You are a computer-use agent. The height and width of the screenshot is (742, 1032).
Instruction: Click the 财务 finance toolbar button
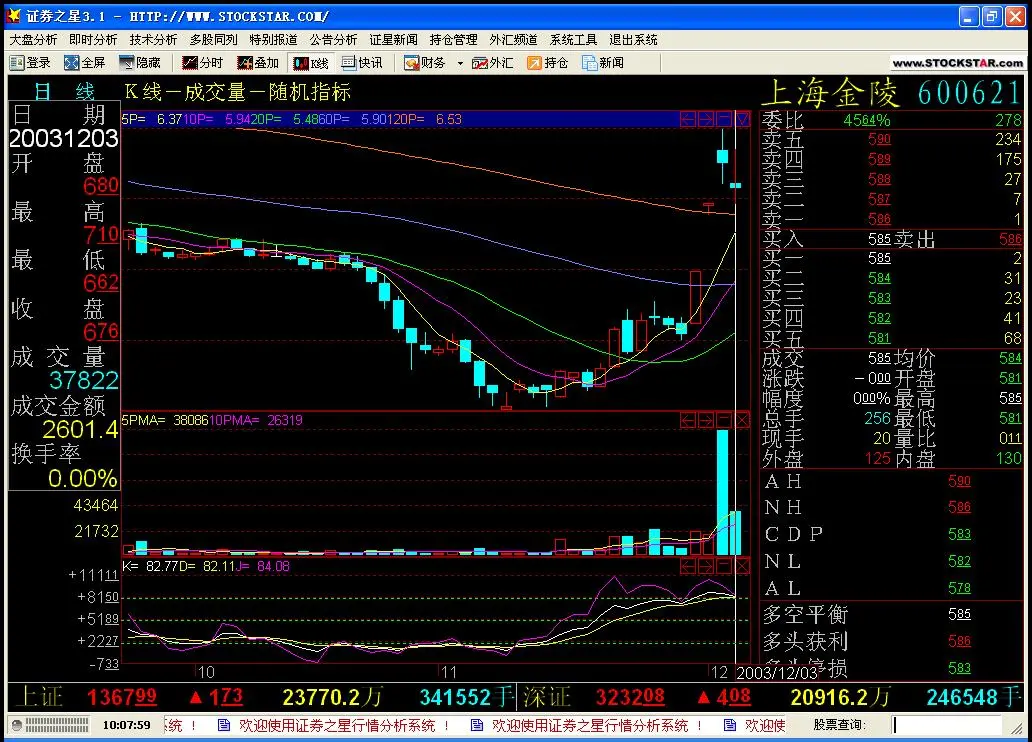pos(425,63)
